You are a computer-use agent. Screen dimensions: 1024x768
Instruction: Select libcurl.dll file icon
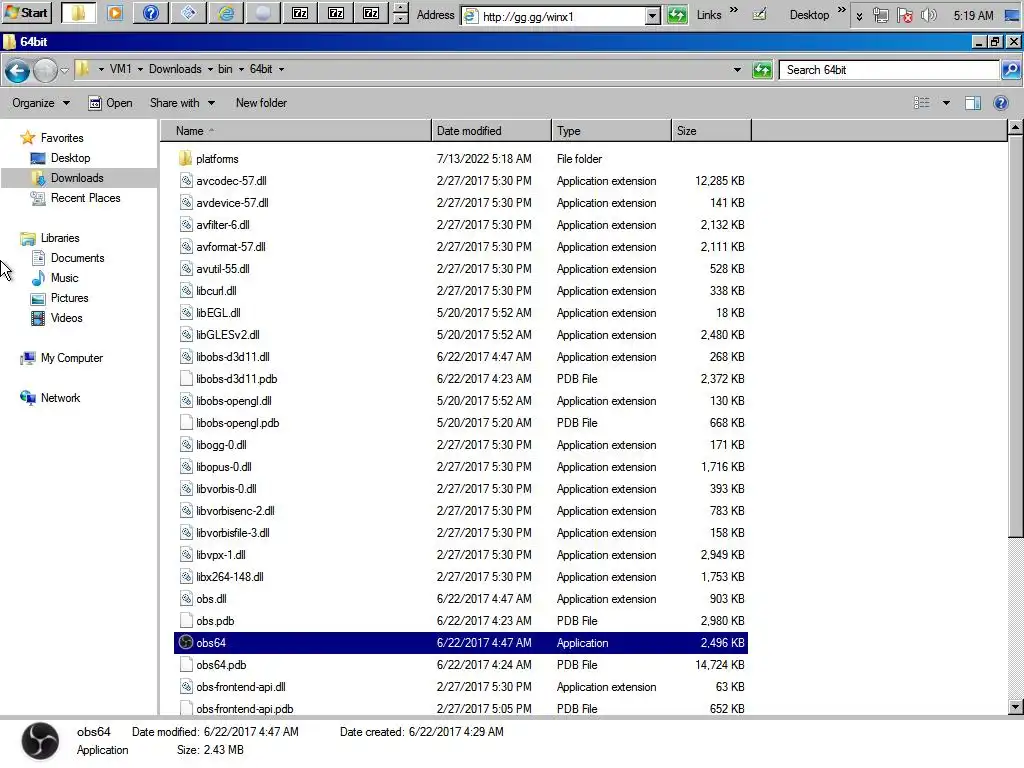point(185,291)
